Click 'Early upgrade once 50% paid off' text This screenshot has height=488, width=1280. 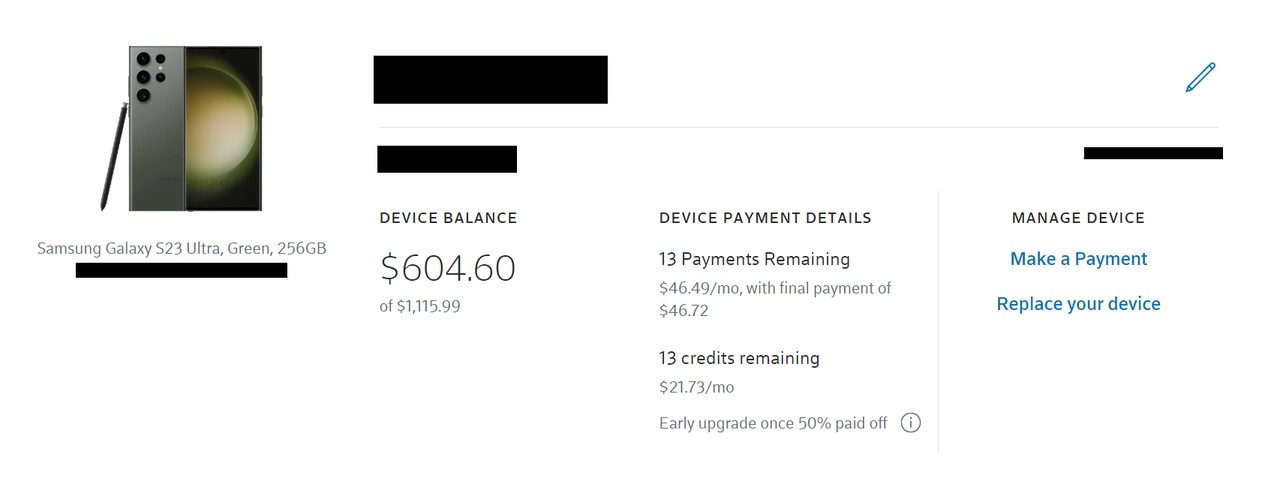click(773, 423)
